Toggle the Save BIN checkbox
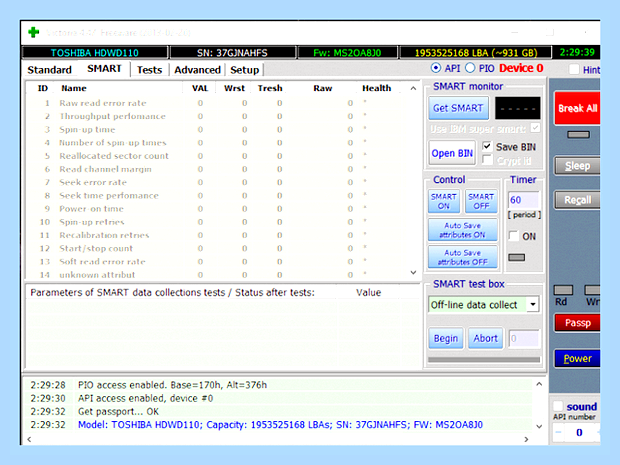620x465 pixels. click(487, 146)
